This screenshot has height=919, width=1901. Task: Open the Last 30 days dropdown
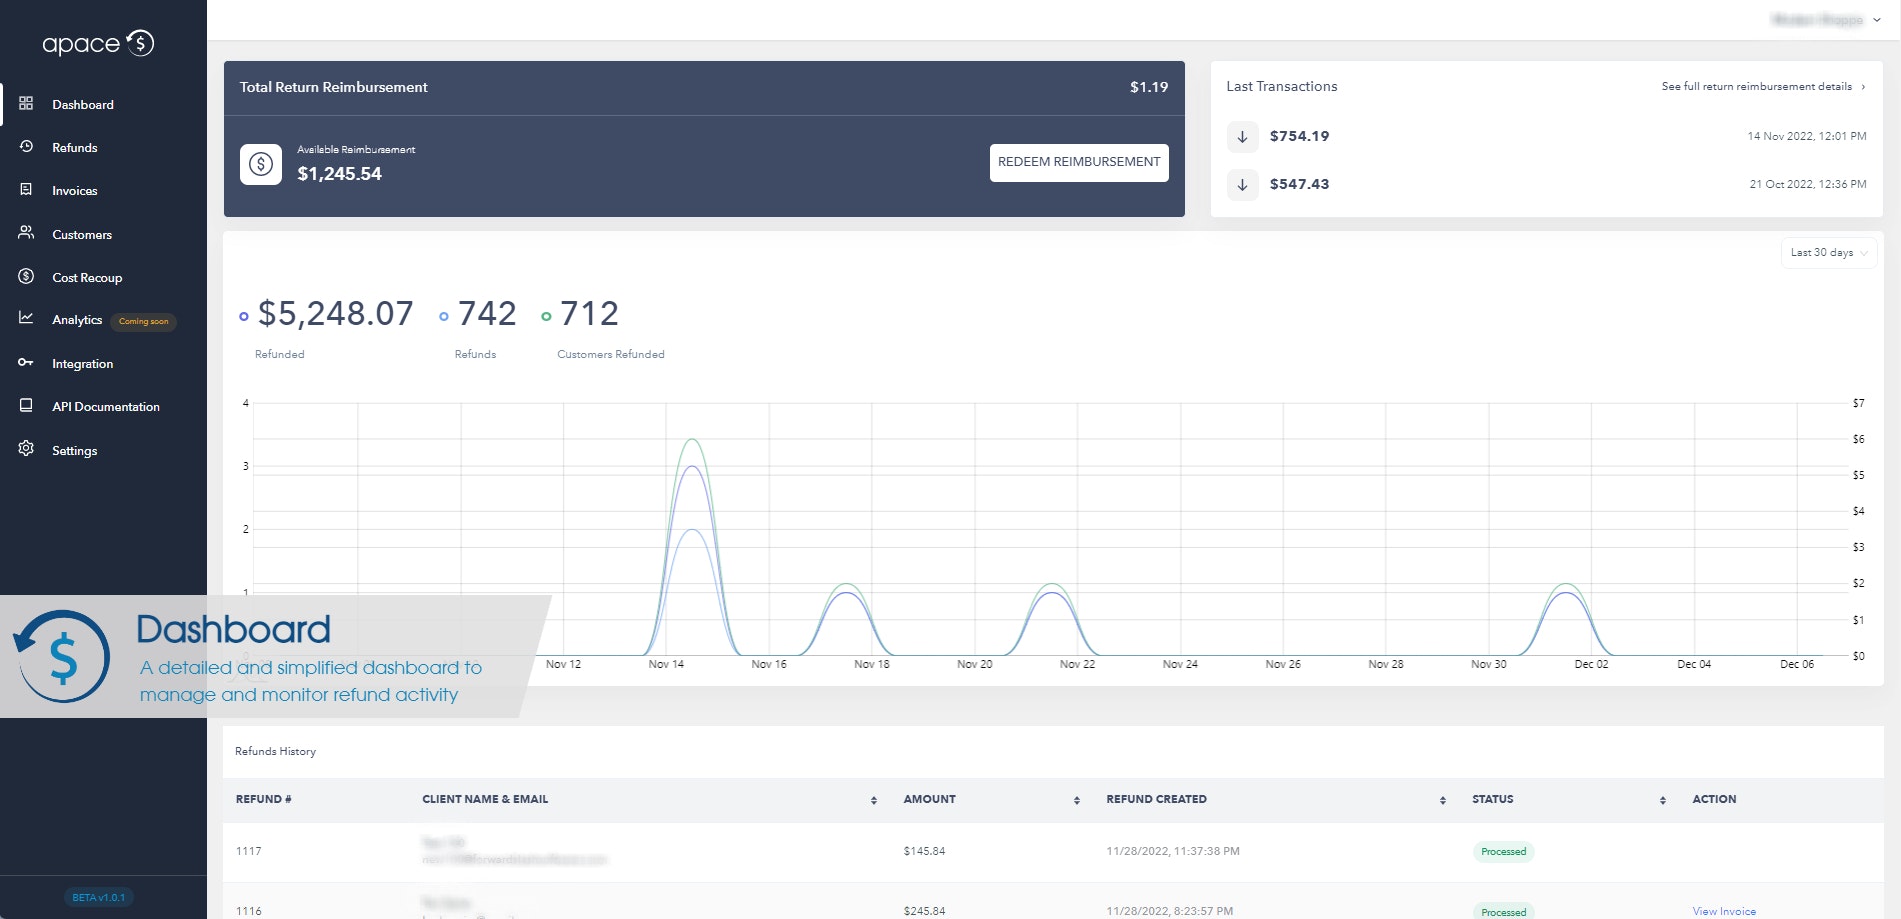coord(1828,253)
